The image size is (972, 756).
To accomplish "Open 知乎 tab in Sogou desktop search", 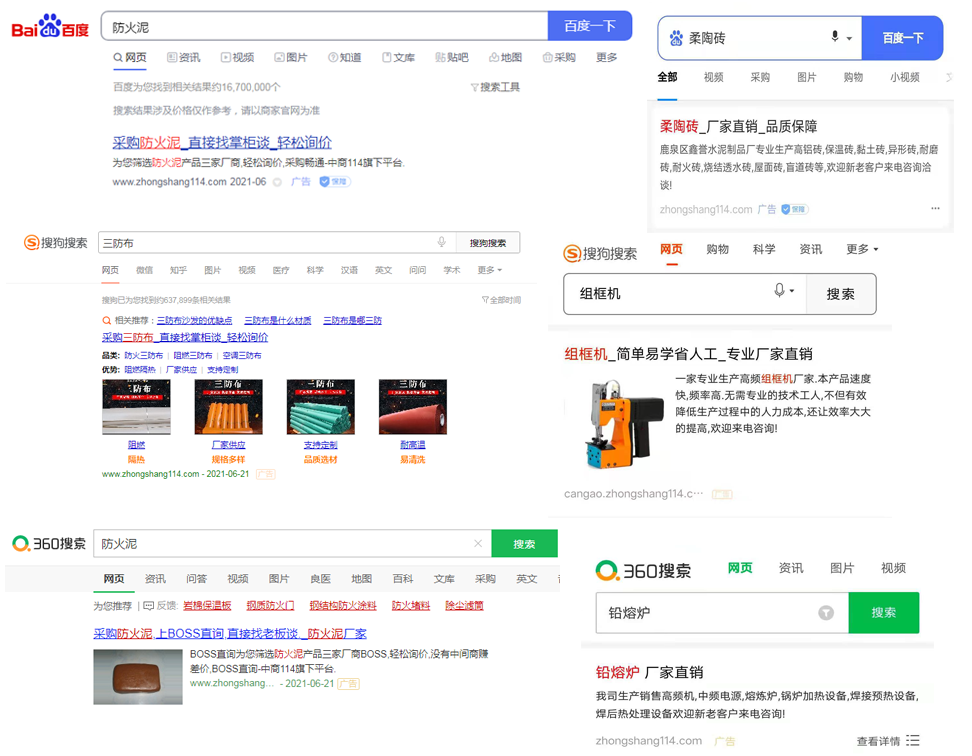I will (x=179, y=270).
